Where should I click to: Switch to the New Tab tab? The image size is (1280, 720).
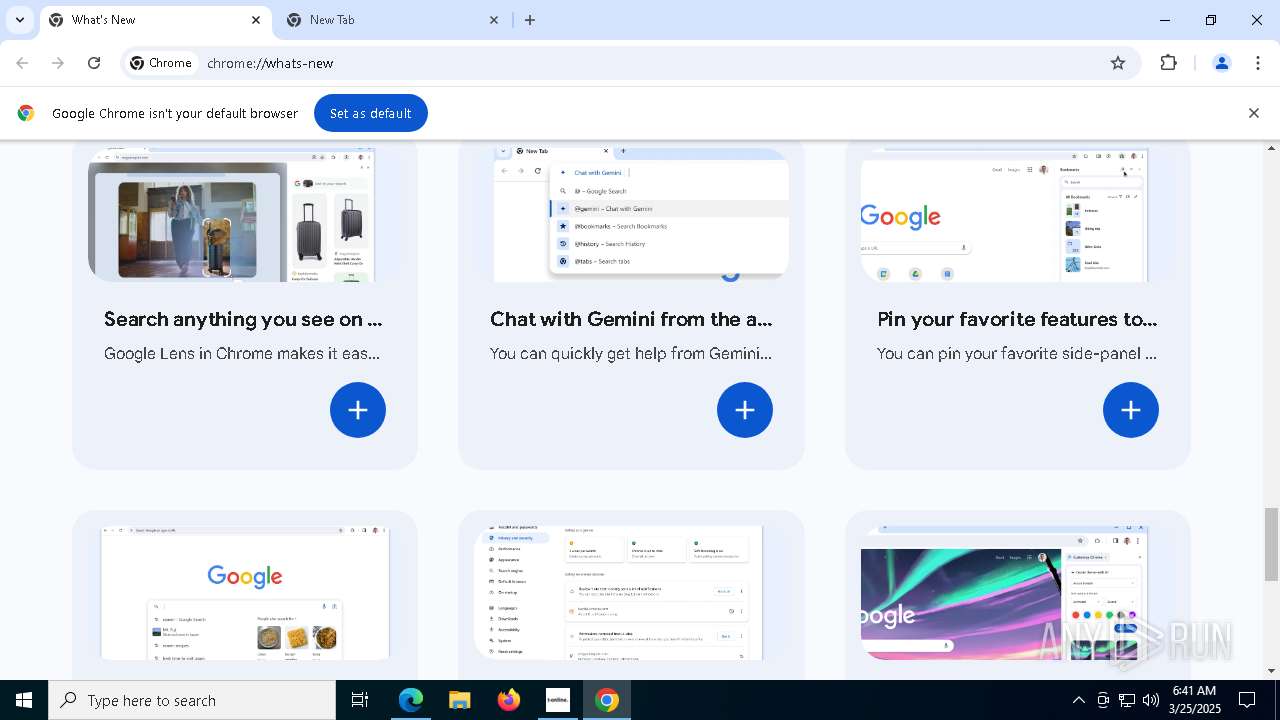pyautogui.click(x=392, y=20)
